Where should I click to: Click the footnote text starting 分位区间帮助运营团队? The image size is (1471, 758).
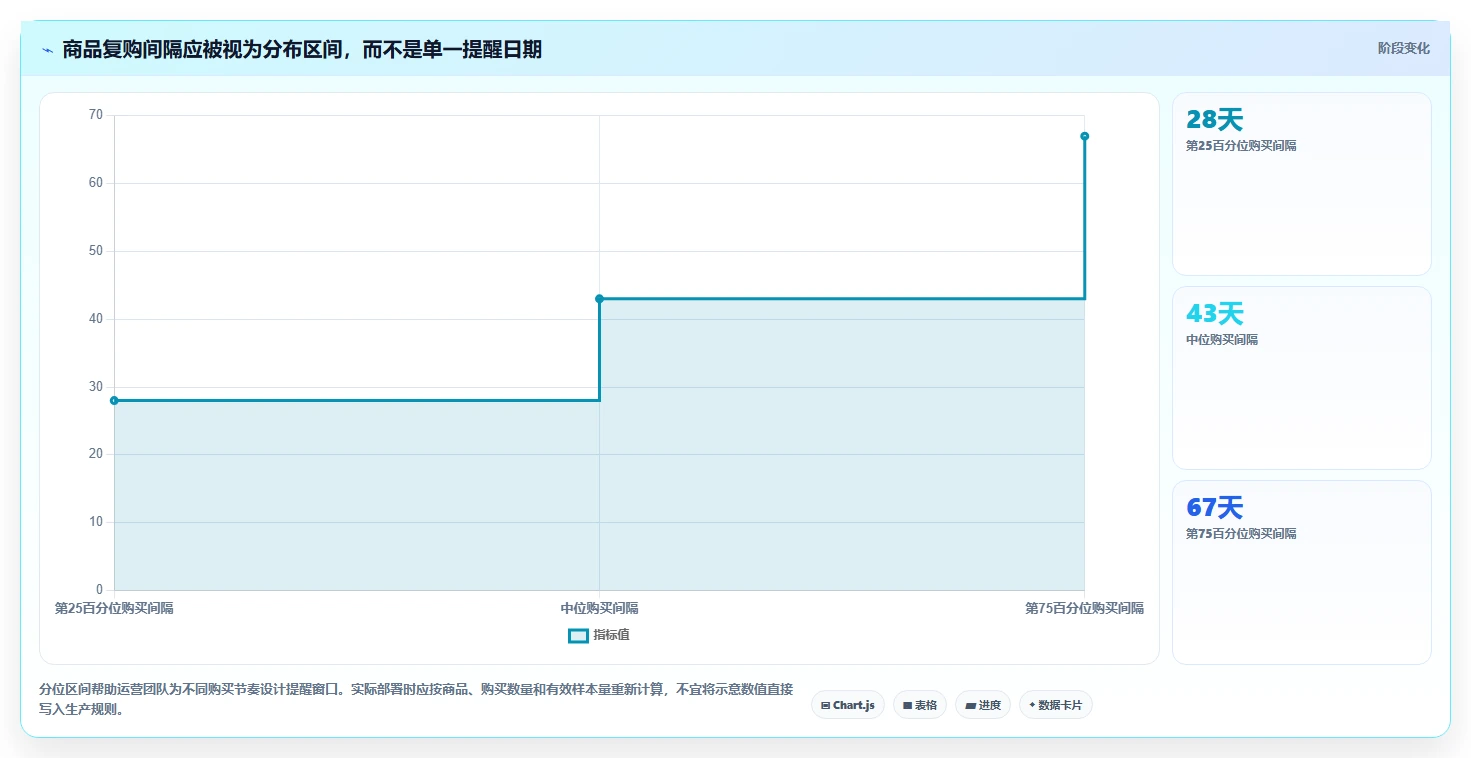(415, 700)
